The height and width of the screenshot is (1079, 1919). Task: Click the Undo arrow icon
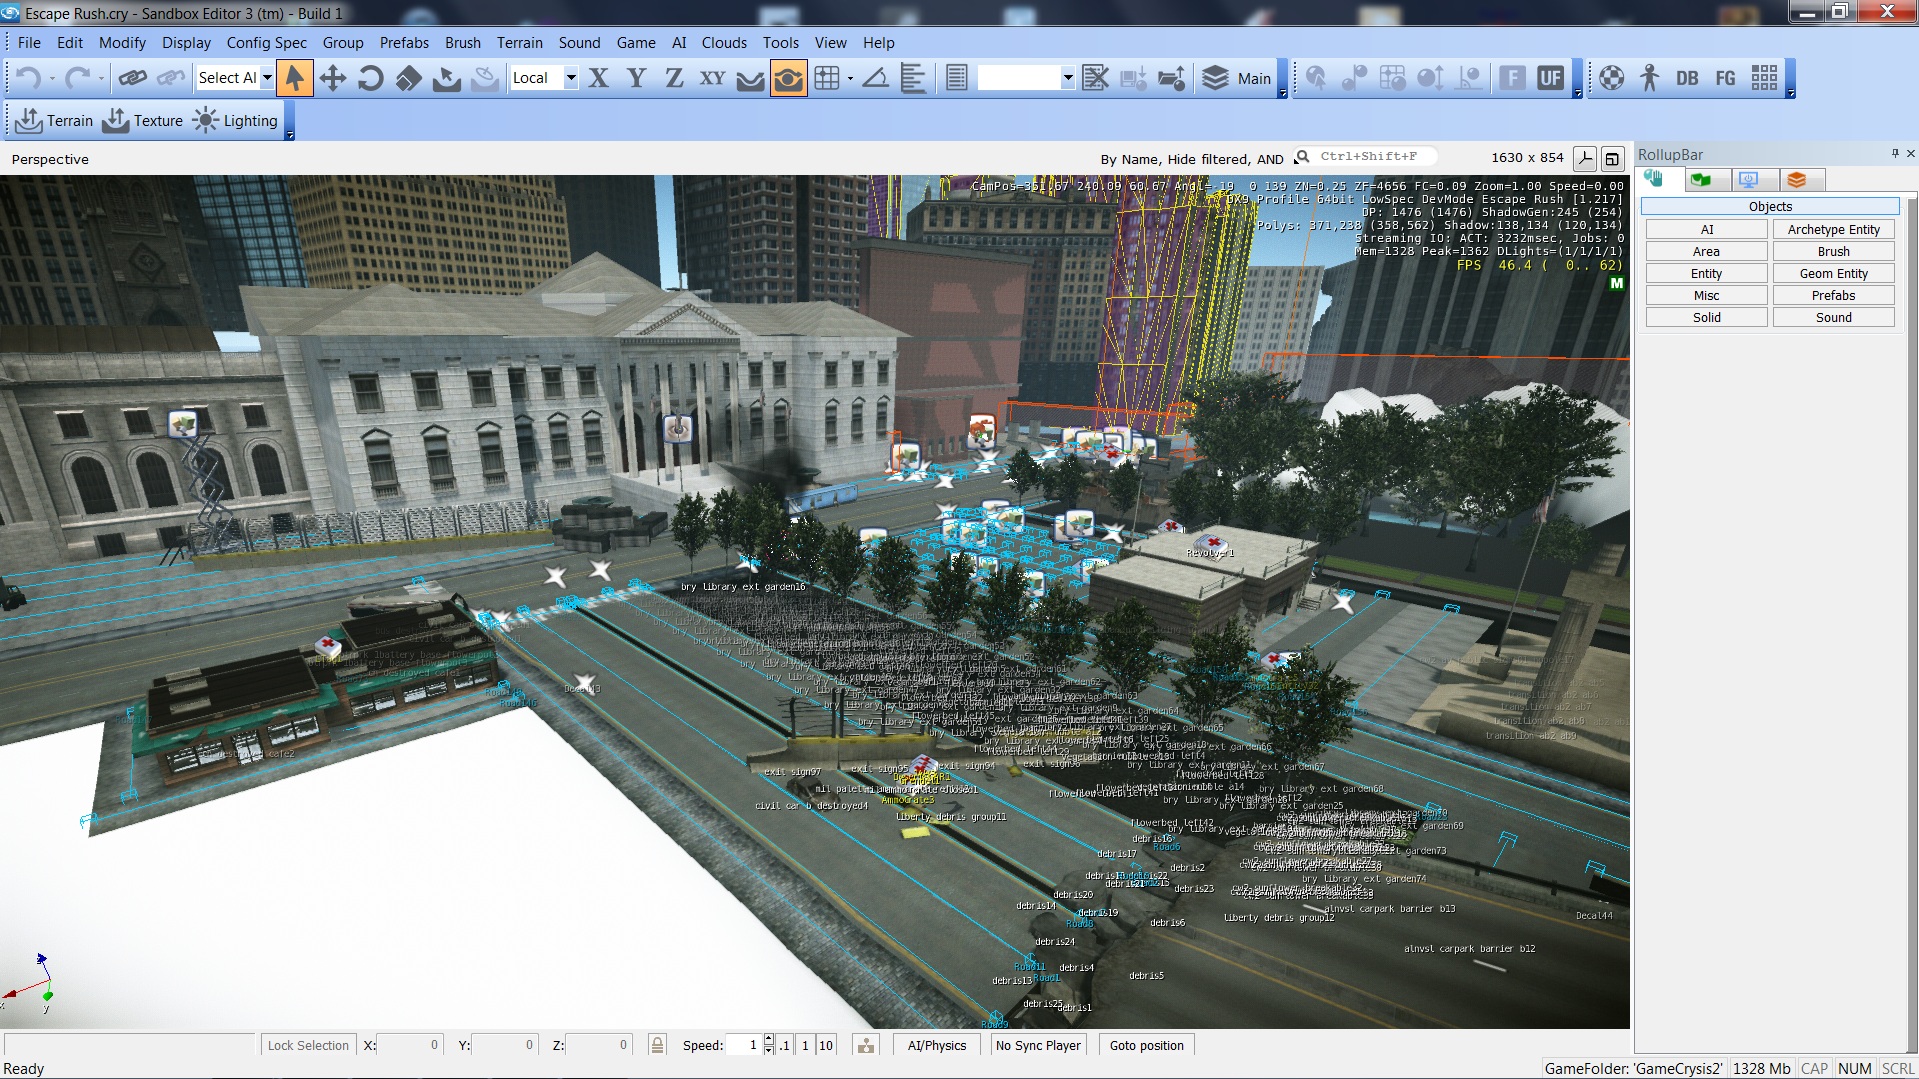point(28,78)
